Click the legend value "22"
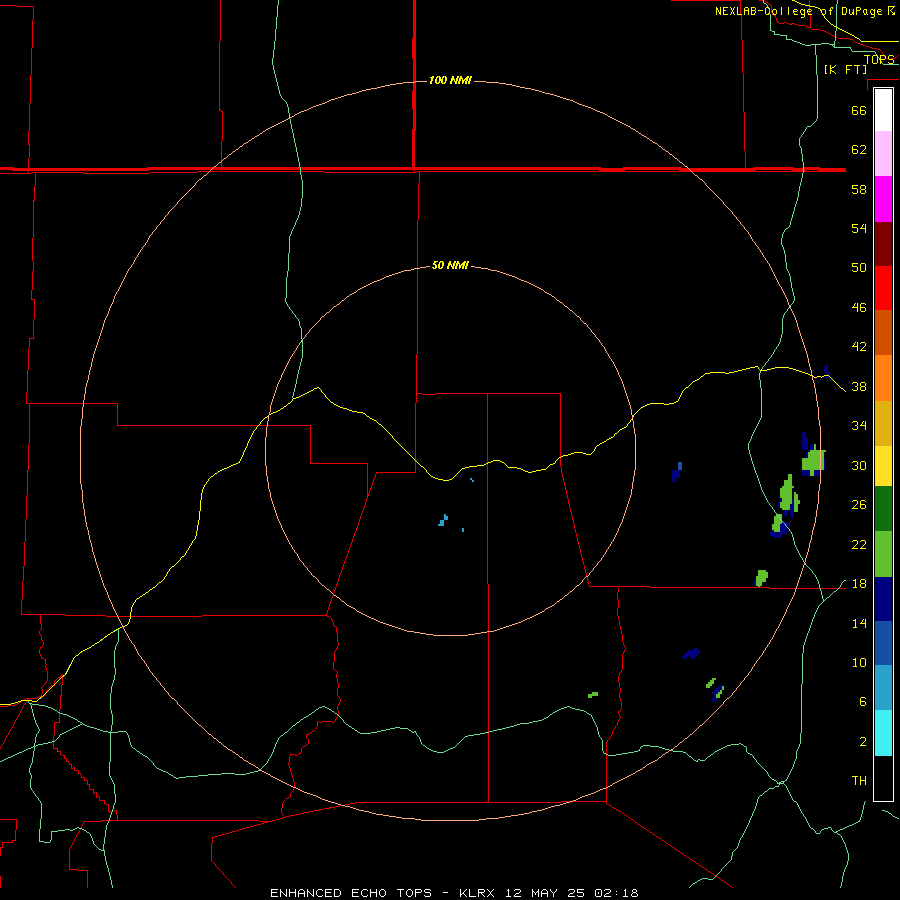The width and height of the screenshot is (900, 900). tap(859, 544)
